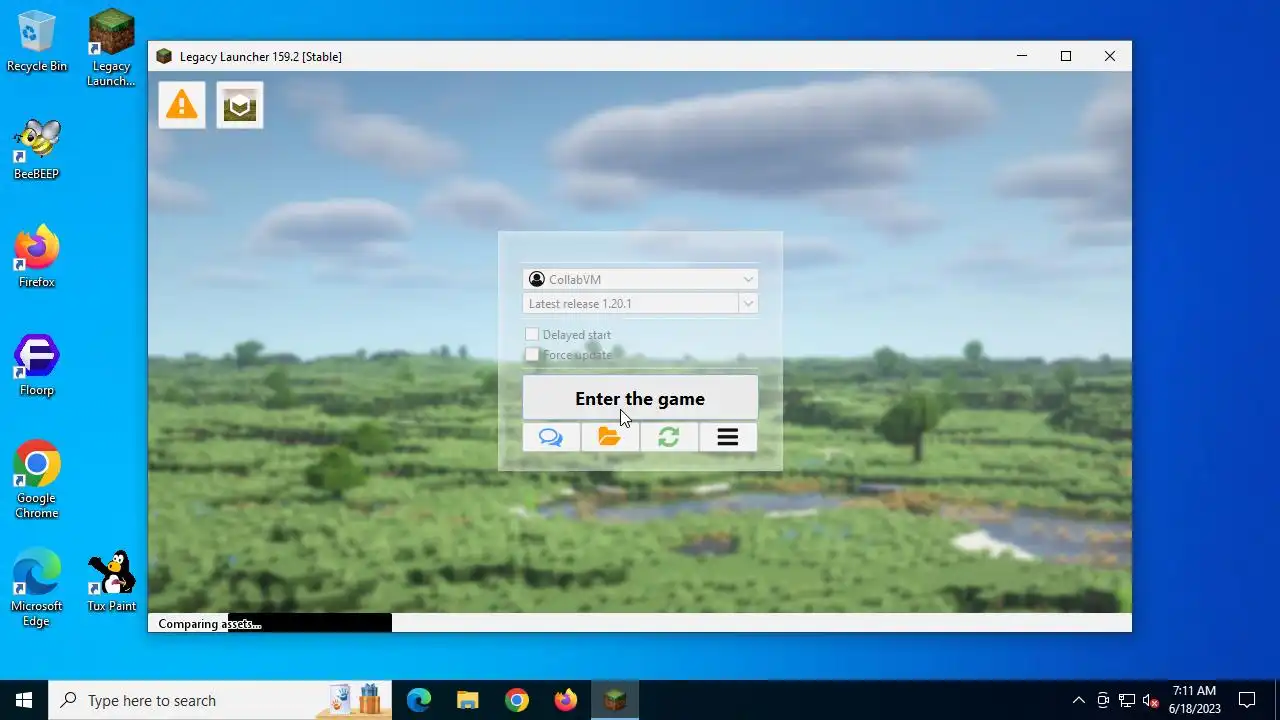Open the Windows Start menu

[x=24, y=700]
